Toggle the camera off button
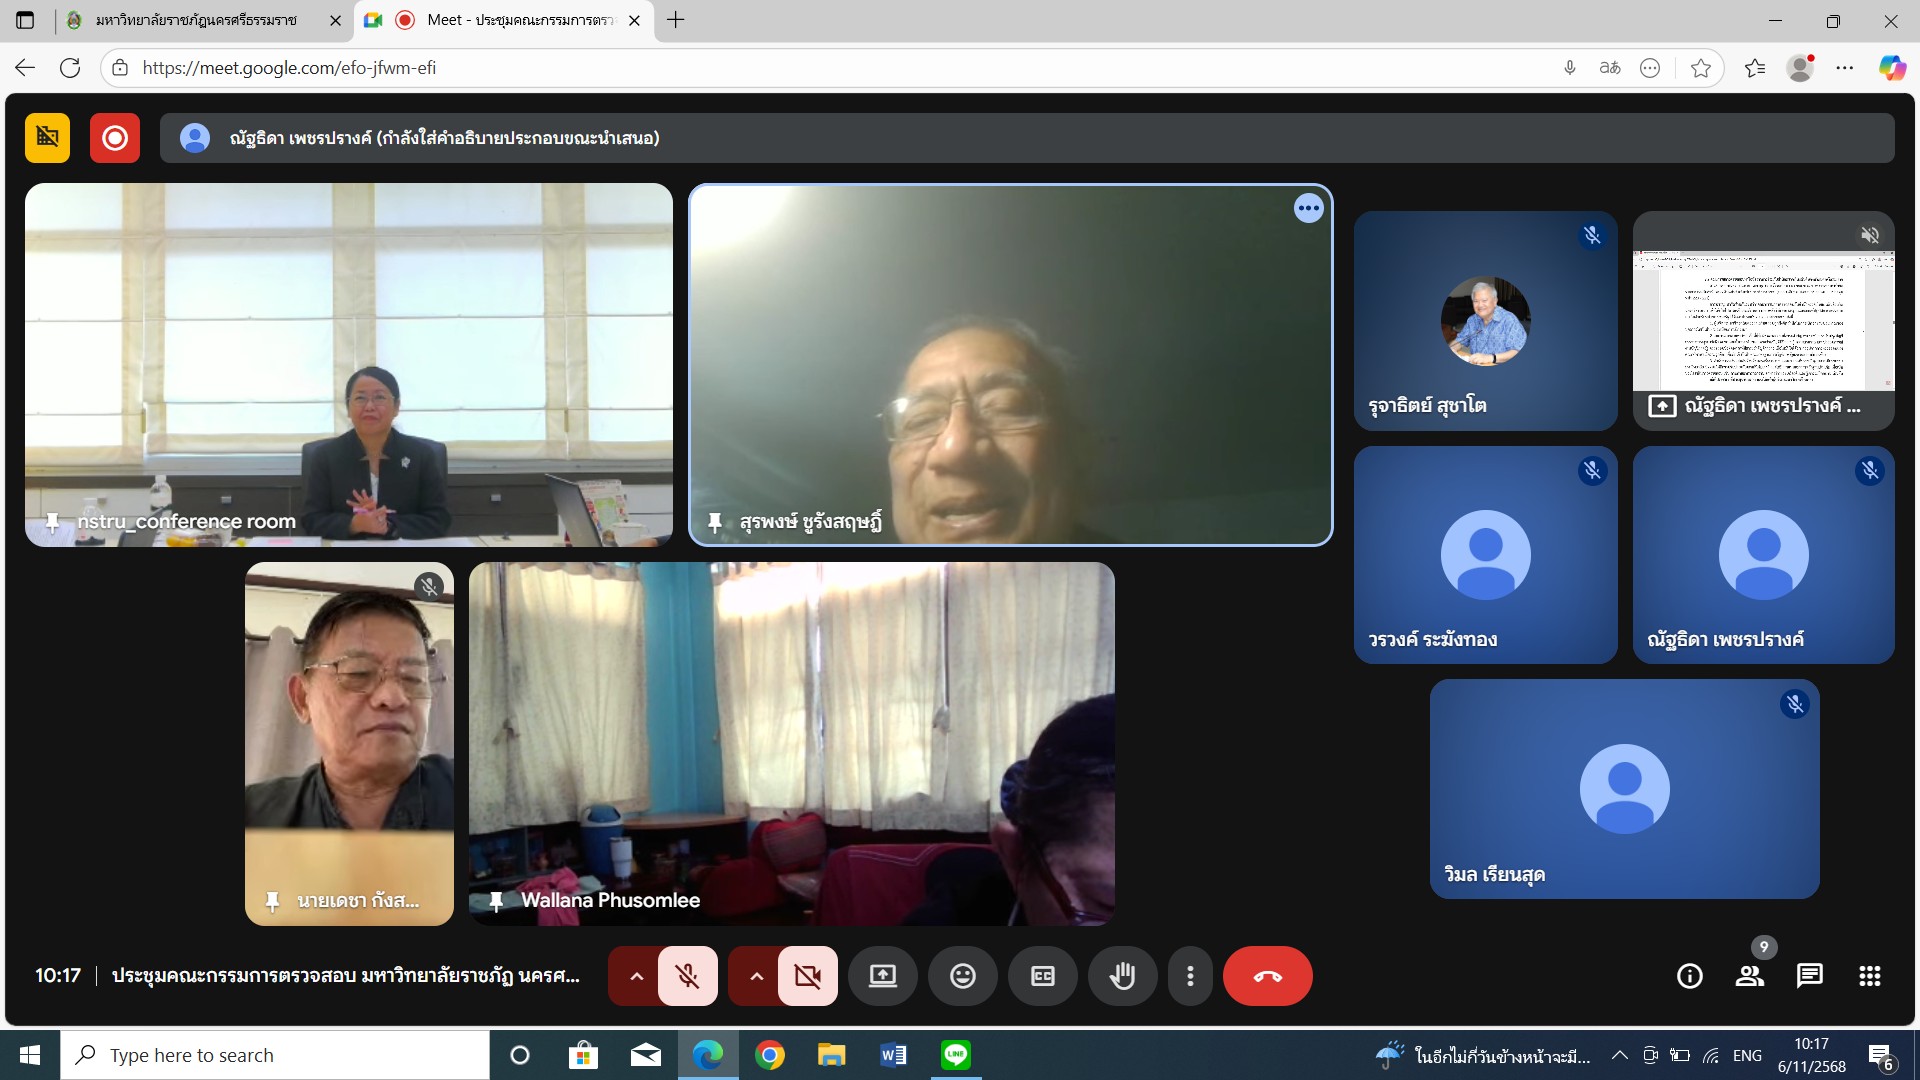This screenshot has height=1080, width=1920. [x=807, y=976]
